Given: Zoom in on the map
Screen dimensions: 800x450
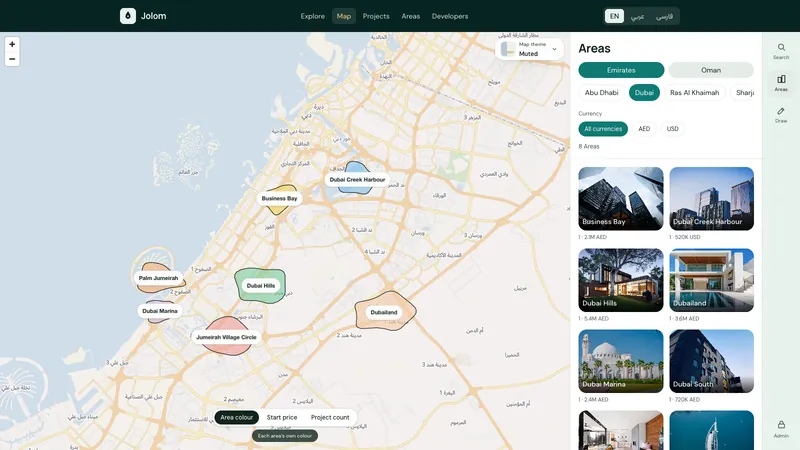Looking at the screenshot, I should tap(12, 44).
